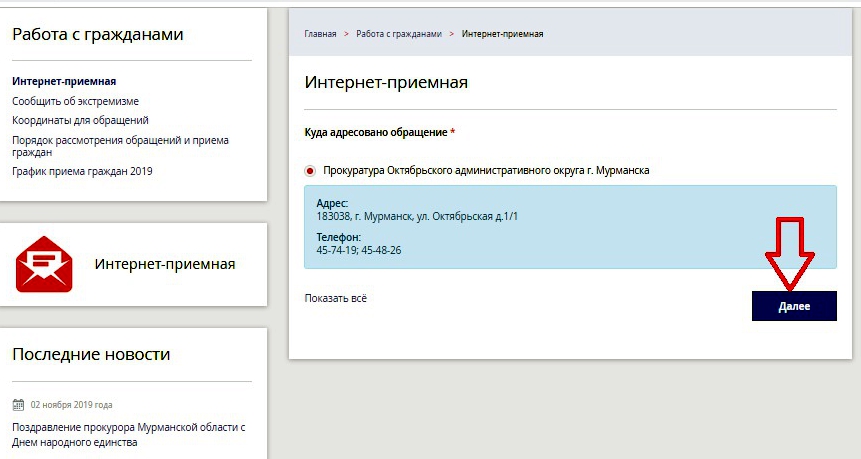
Task: Click the red envelope icon
Action: [x=44, y=264]
